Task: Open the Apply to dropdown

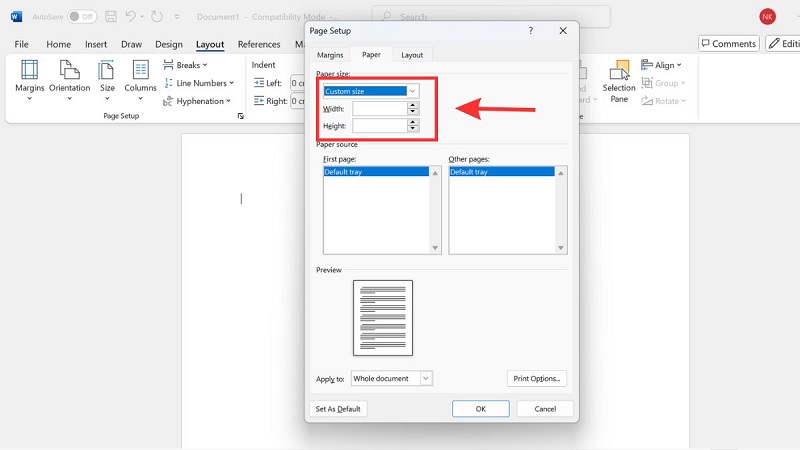Action: 426,379
